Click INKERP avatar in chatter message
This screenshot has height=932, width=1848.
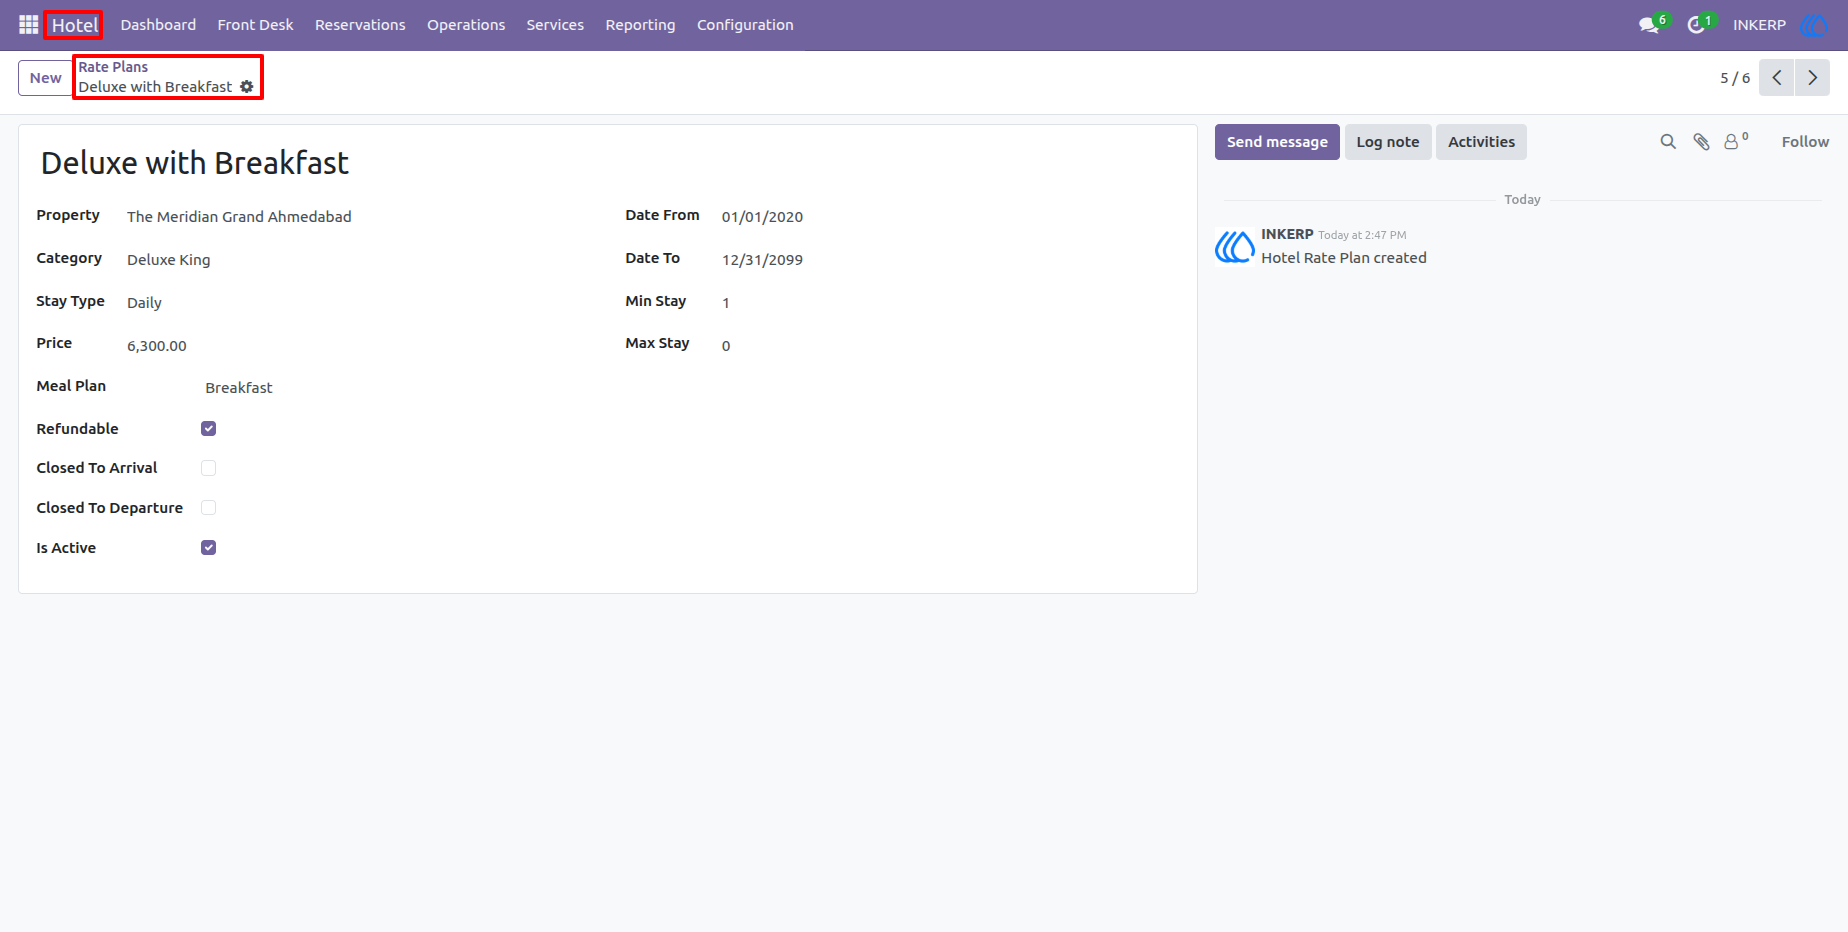(1235, 246)
